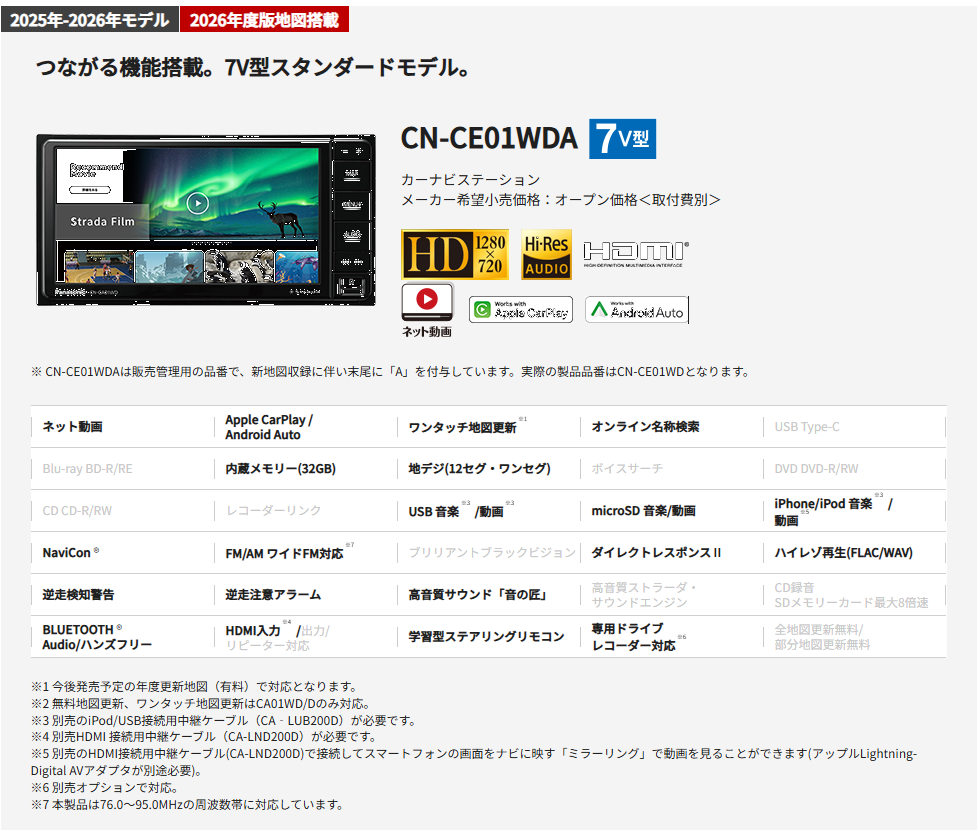
Task: Click the greyed ボイスサーチ cell
Action: click(672, 469)
